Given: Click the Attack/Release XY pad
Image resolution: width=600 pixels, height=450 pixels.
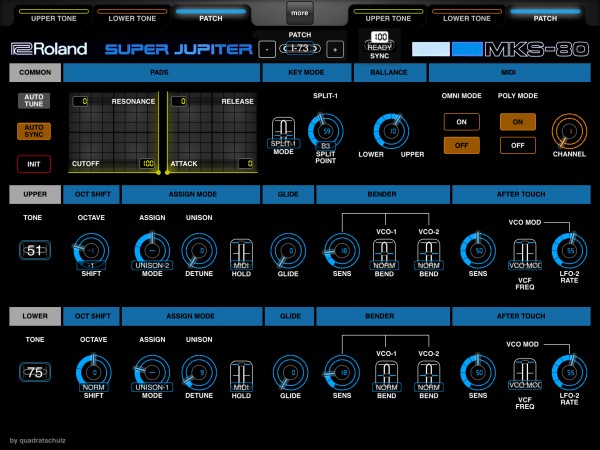Looking at the screenshot, I should 212,132.
